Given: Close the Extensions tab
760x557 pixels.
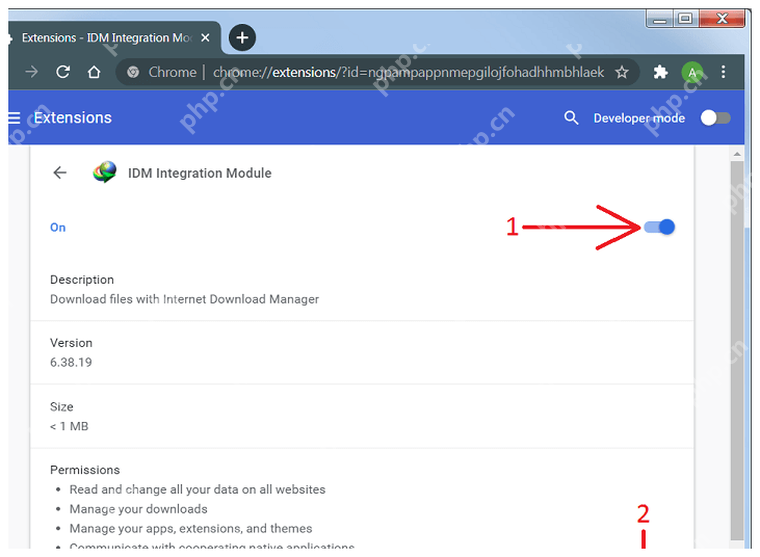Looking at the screenshot, I should pos(206,37).
